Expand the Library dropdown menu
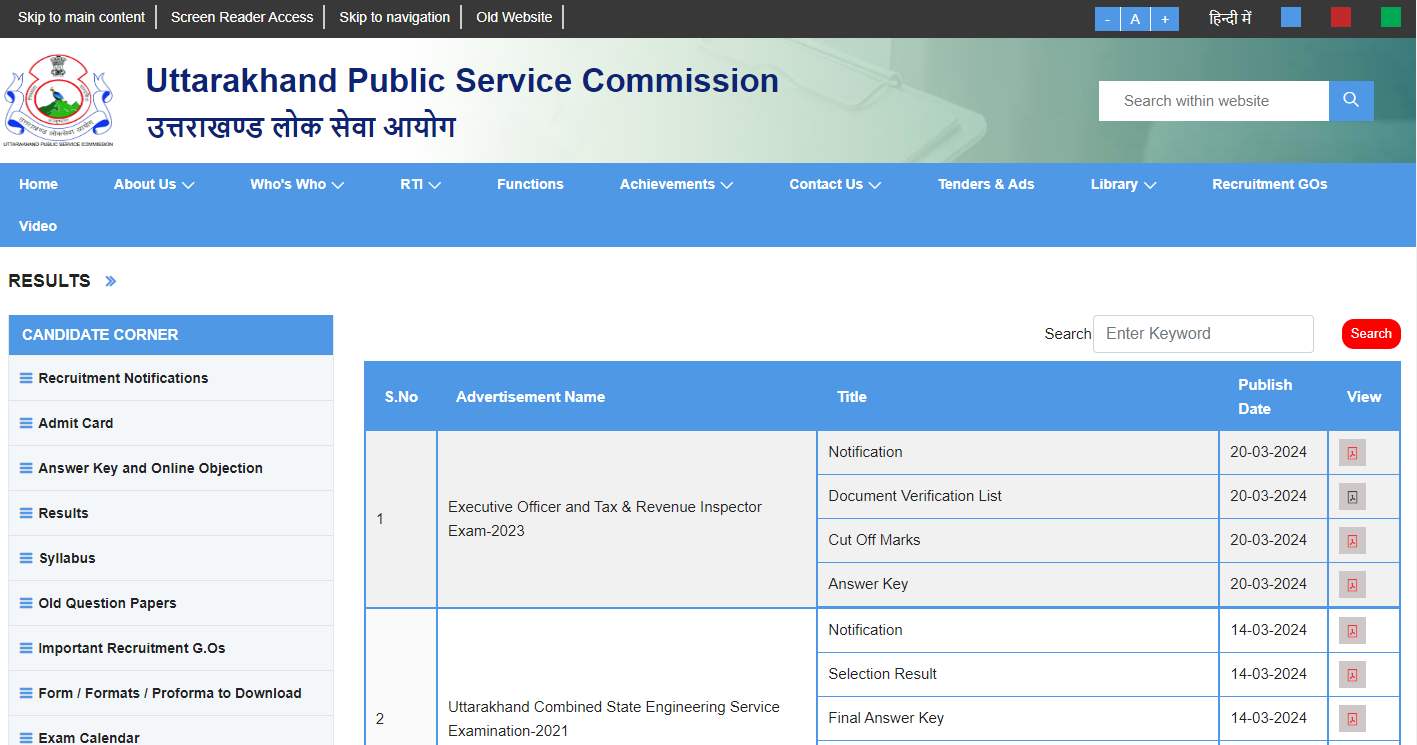1417x745 pixels. tap(1123, 184)
